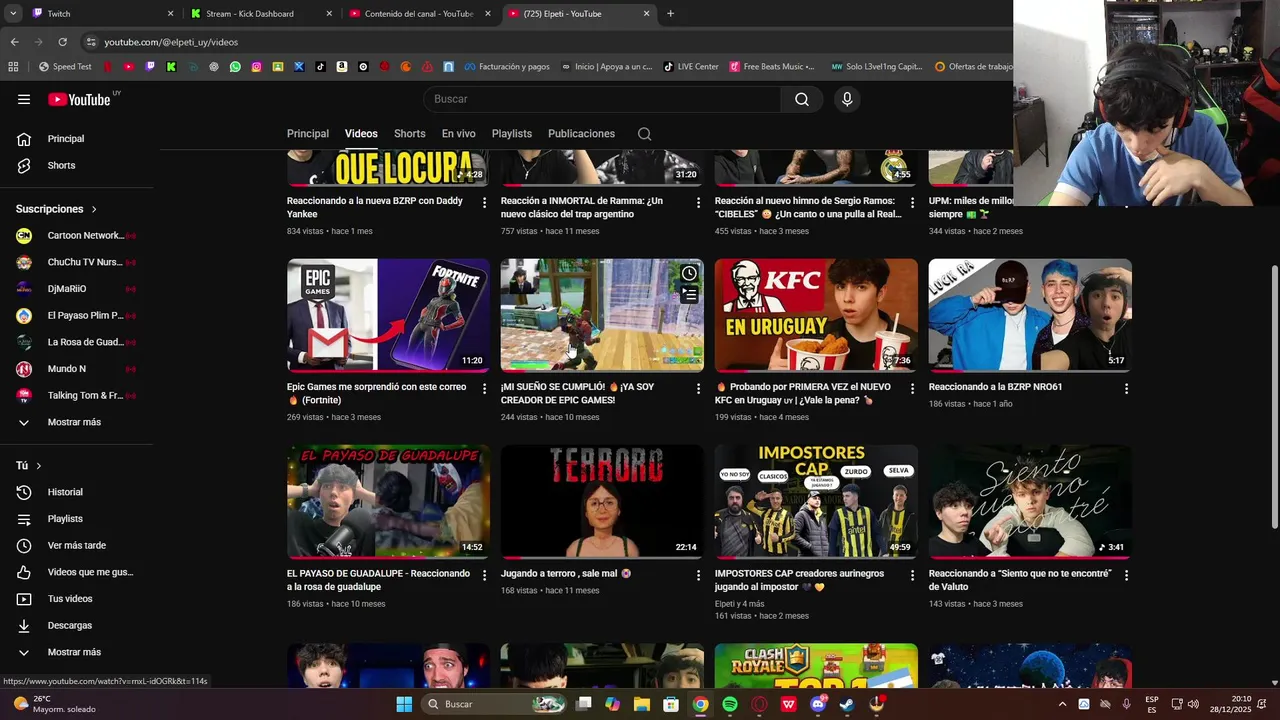Viewport: 1280px width, 720px height.
Task: Expand Mostrar más under subscriptions
Action: (x=76, y=422)
